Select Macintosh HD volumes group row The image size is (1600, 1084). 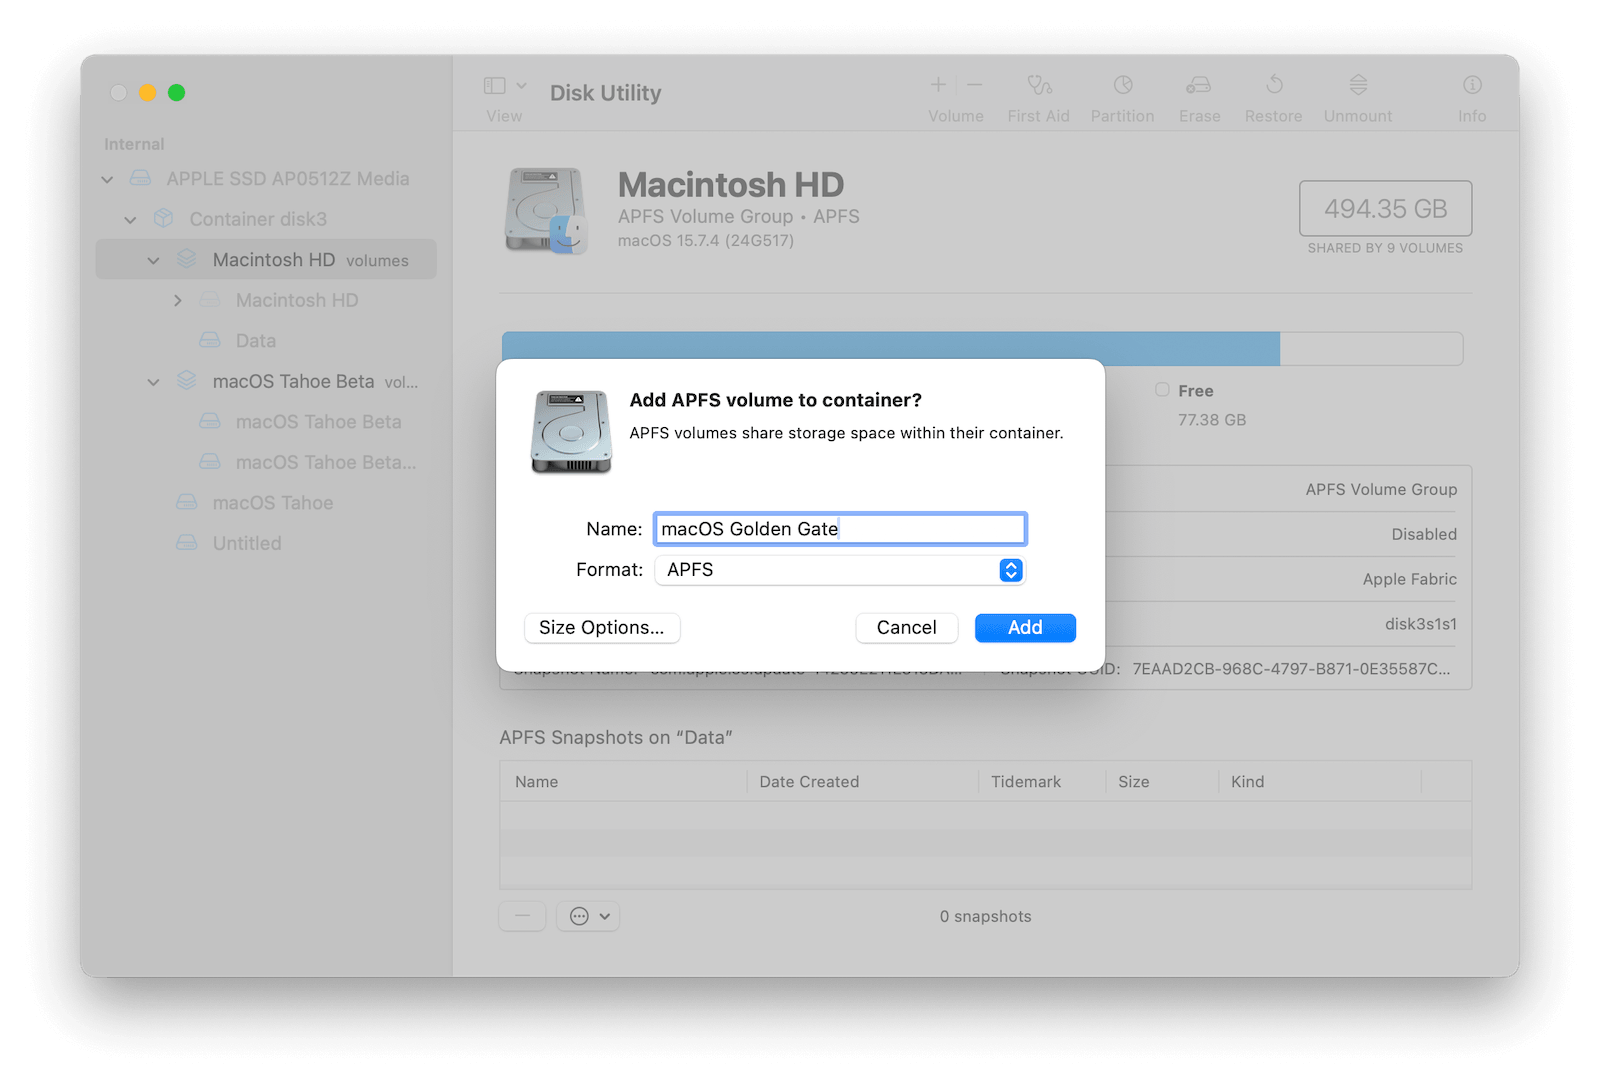click(266, 259)
